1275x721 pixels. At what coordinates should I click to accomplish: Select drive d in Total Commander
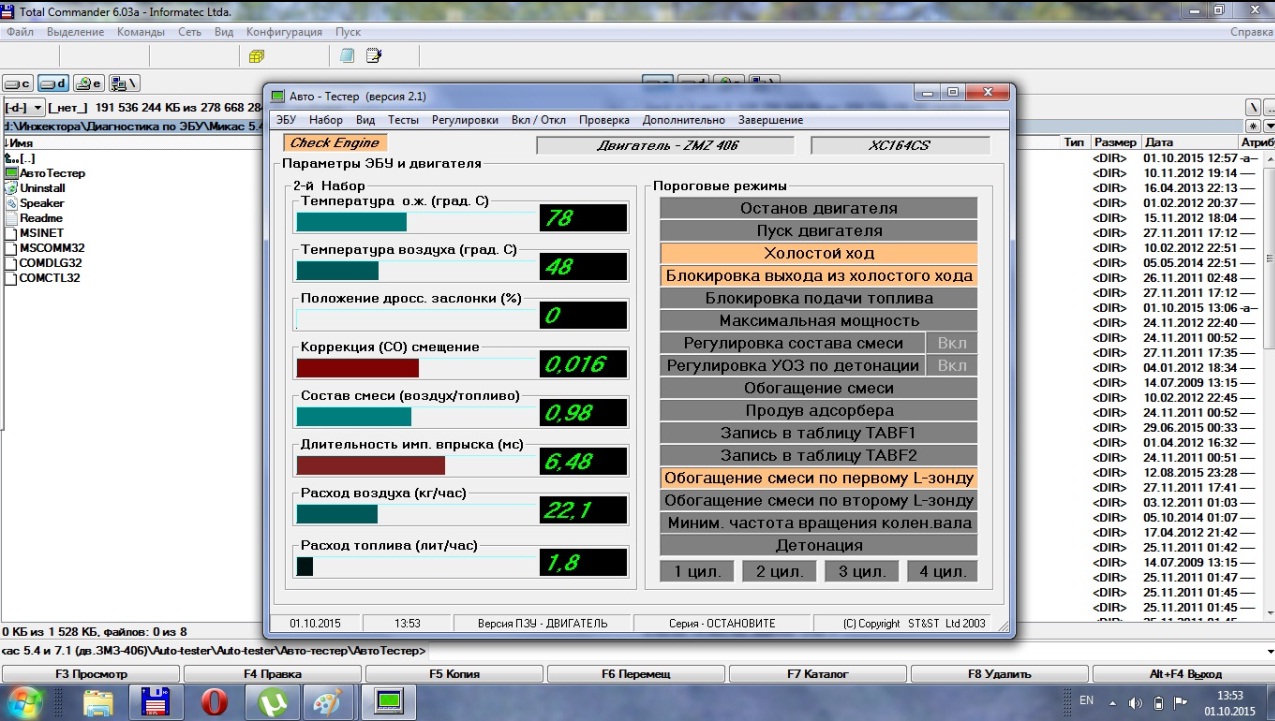[54, 84]
